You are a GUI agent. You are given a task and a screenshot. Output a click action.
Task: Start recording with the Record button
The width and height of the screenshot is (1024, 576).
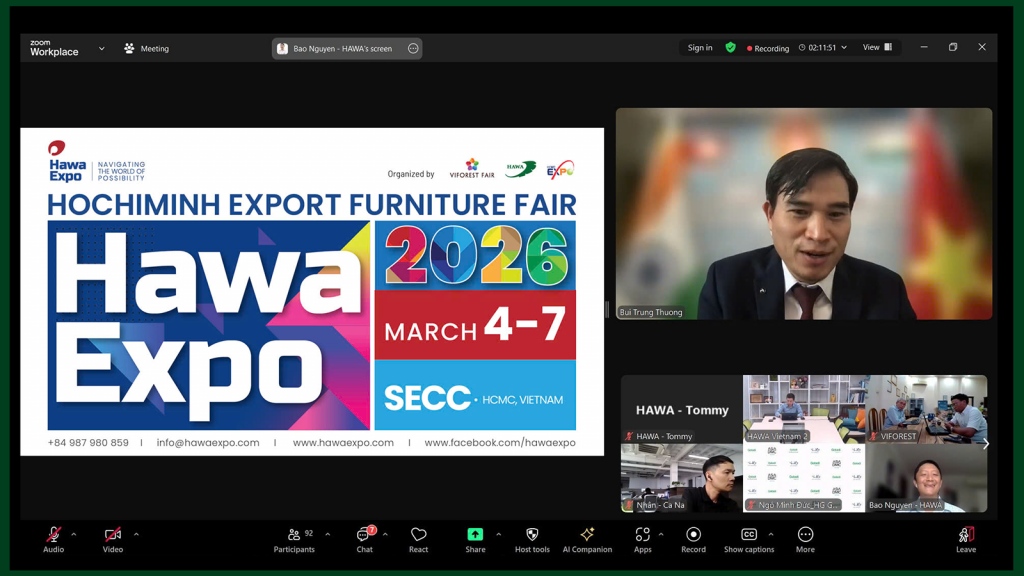(694, 539)
